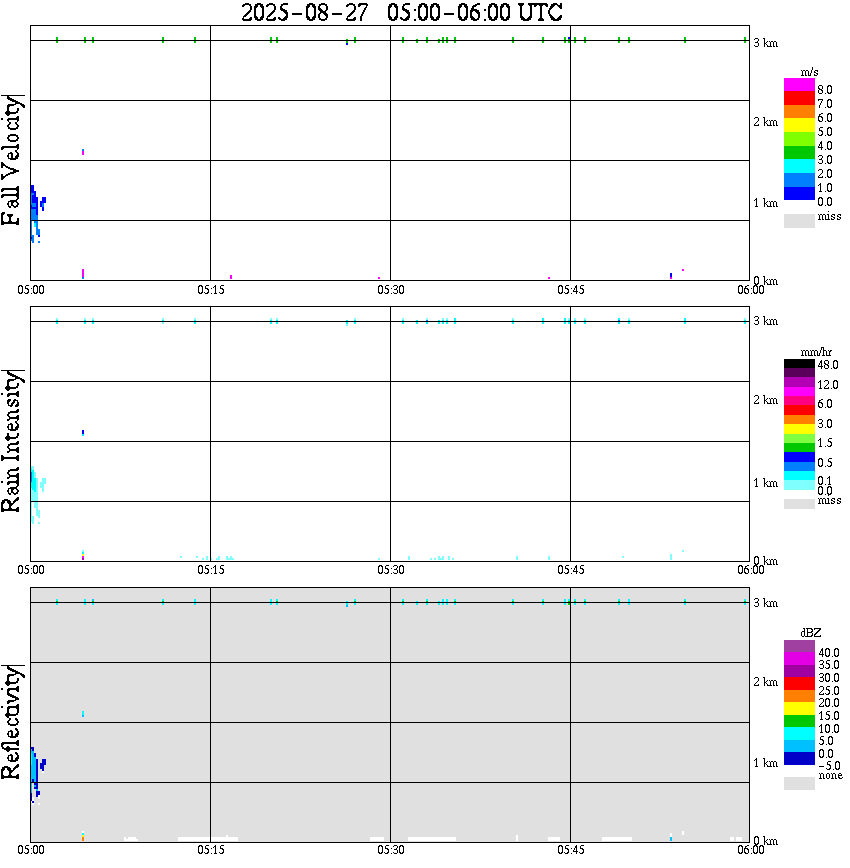Click the '1.5' value in the mm/hr legend
850x868 pixels.
pos(825,443)
